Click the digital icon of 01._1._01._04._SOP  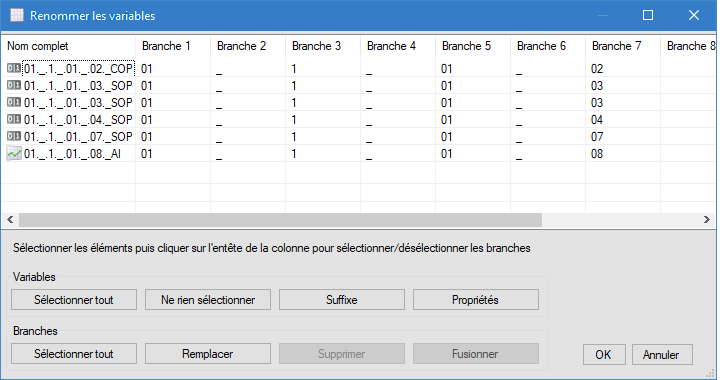tap(14, 120)
